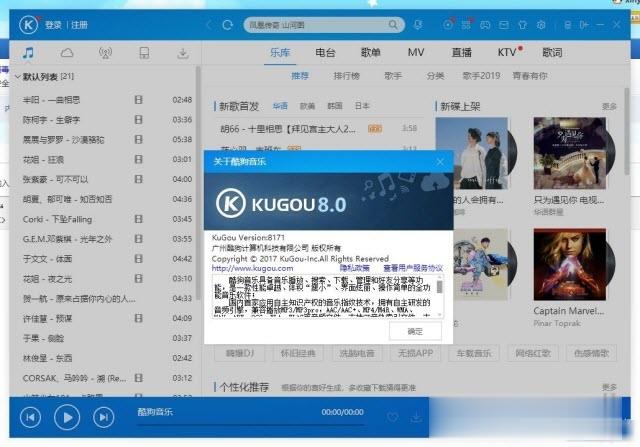
Task: Open the settings gear icon
Action: coord(541,25)
